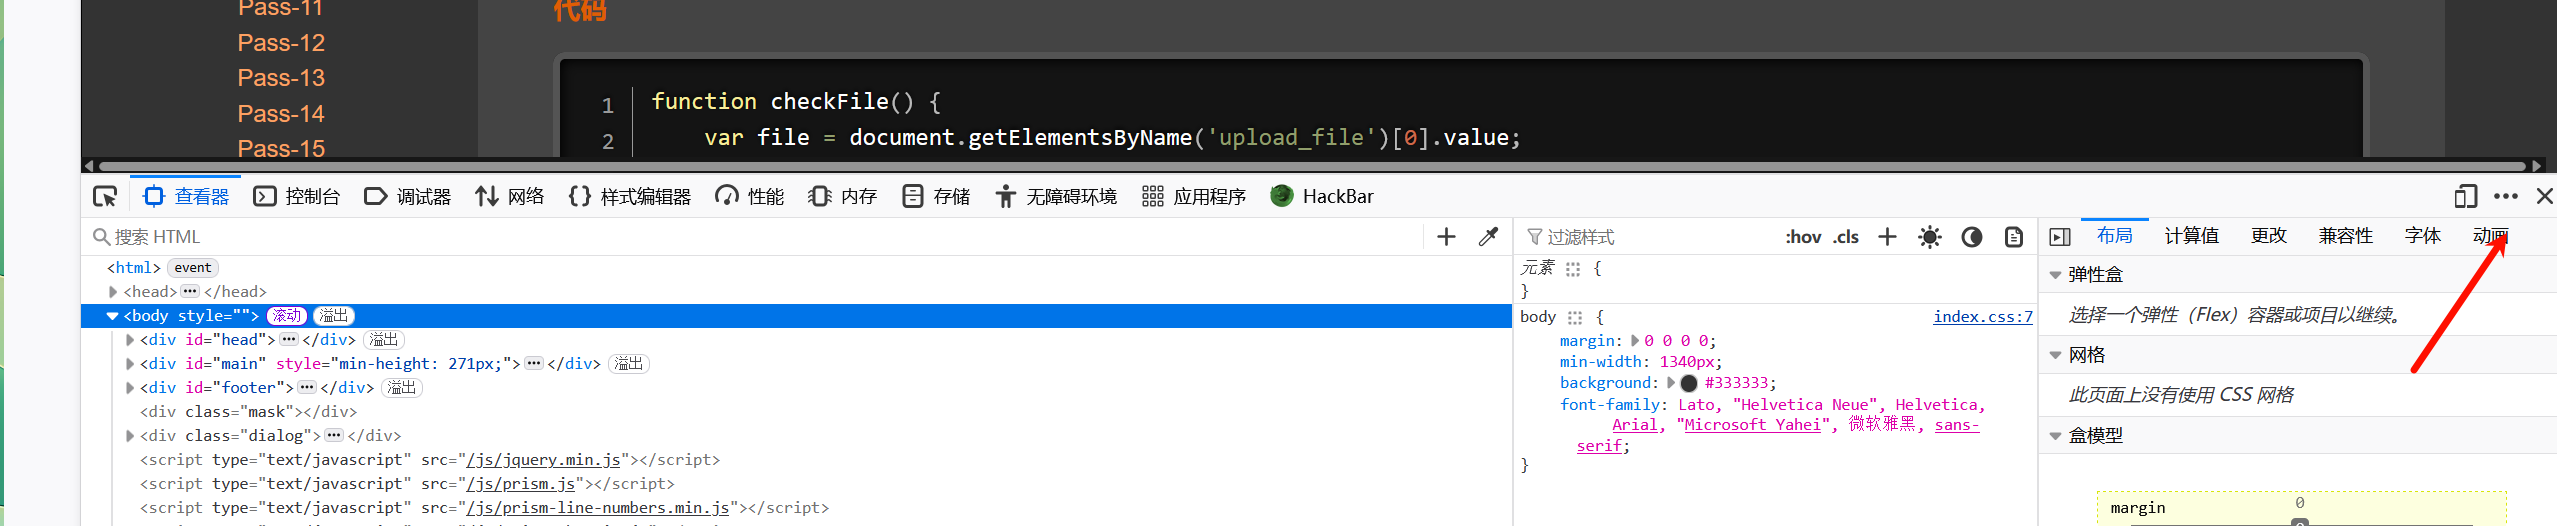Select the Computed (计算值) sidebar tab
Image resolution: width=2557 pixels, height=526 pixels.
click(2191, 236)
